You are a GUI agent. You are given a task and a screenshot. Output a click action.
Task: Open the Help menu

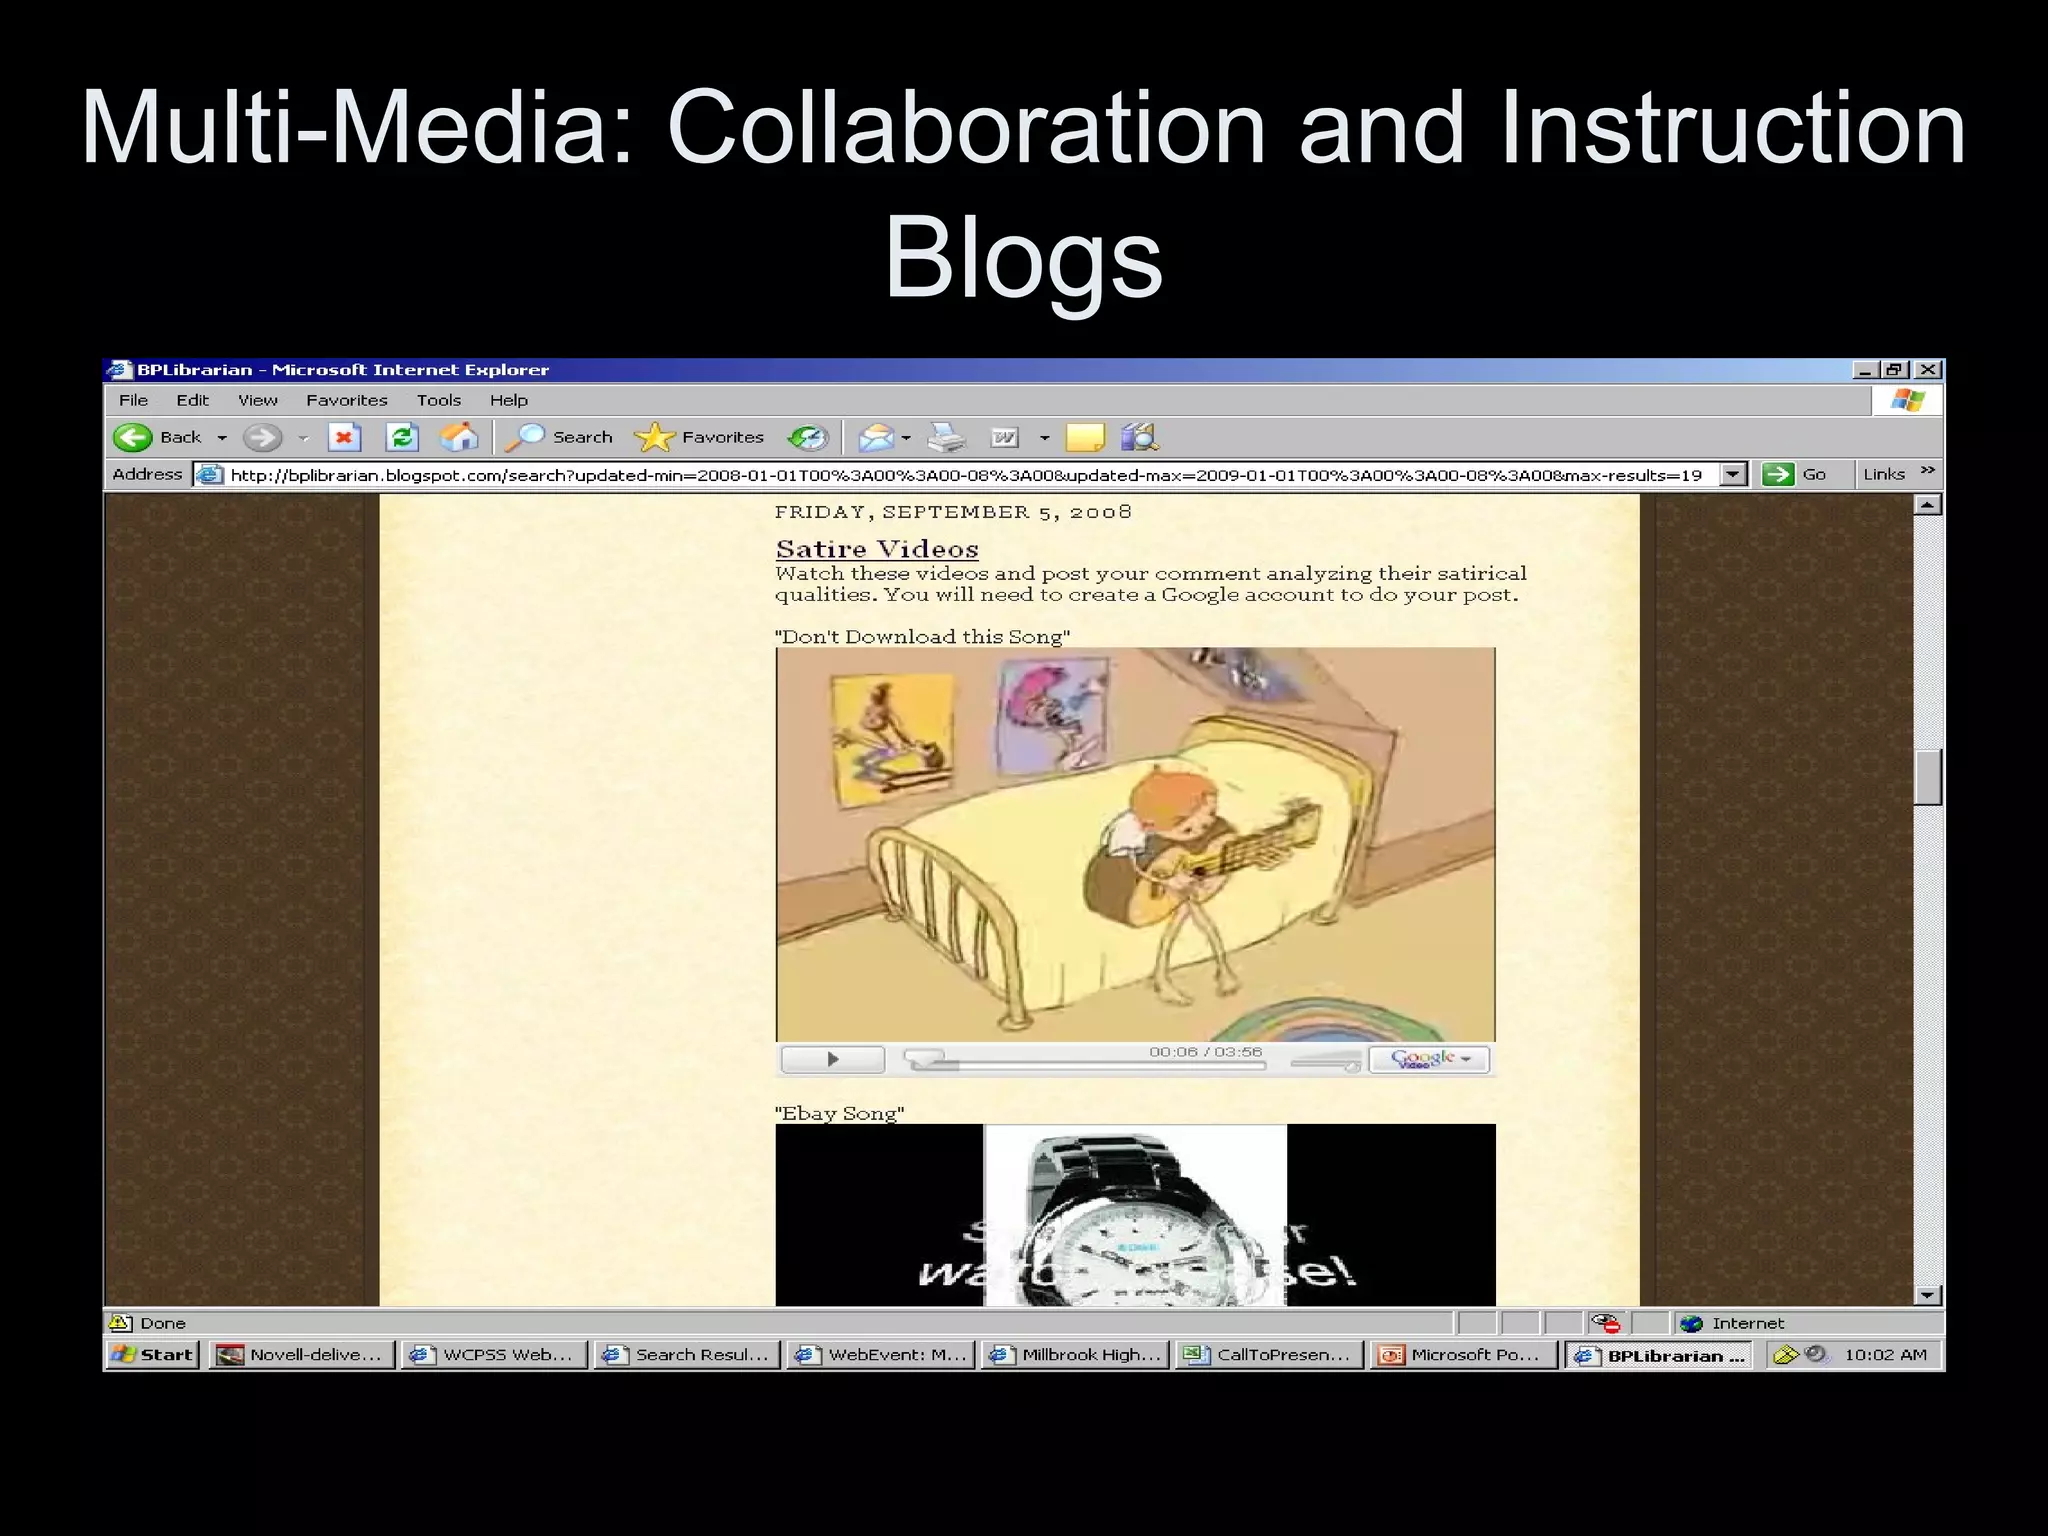coord(508,400)
